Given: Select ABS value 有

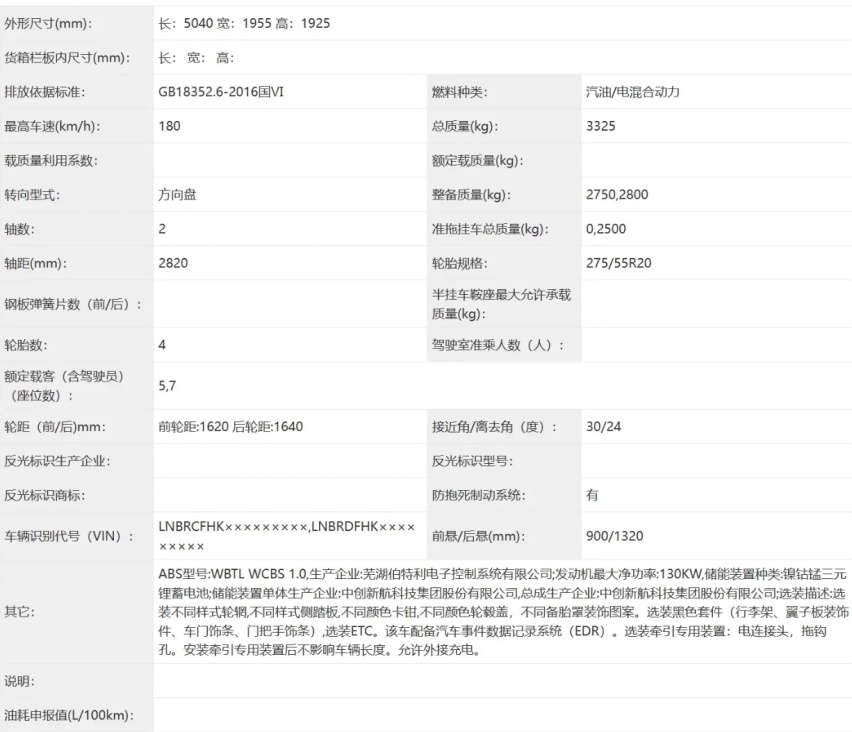Looking at the screenshot, I should pos(592,495).
